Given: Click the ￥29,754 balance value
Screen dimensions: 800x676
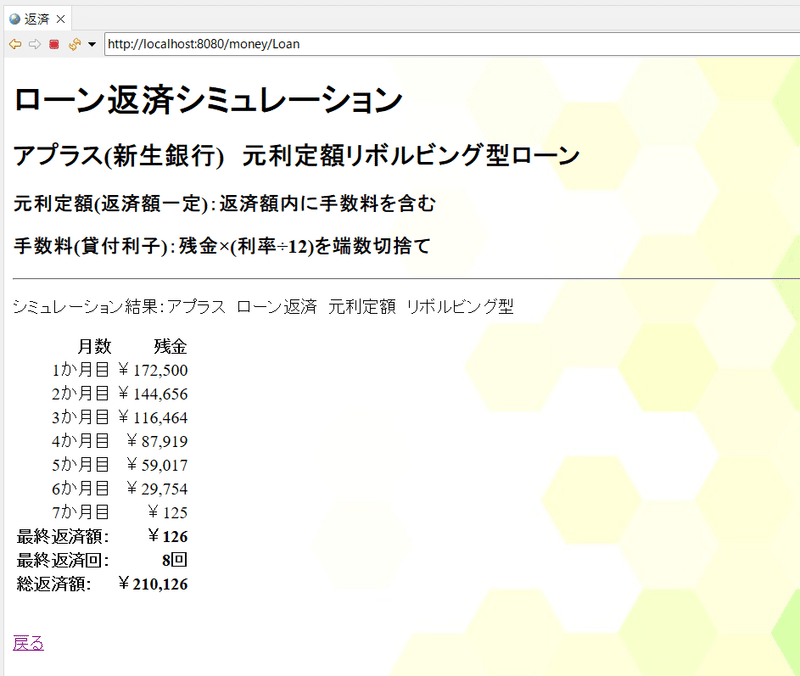Looking at the screenshot, I should (x=157, y=489).
